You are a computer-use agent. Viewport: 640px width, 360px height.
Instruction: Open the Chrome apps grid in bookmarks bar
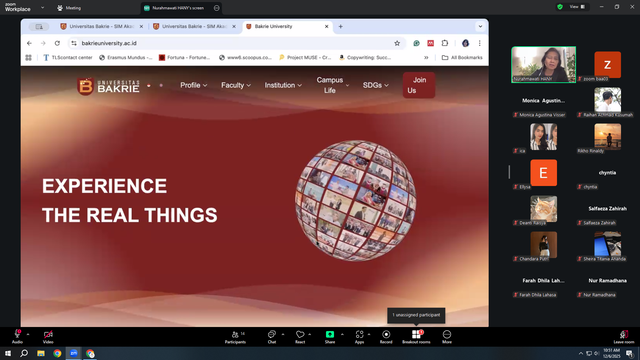29,58
